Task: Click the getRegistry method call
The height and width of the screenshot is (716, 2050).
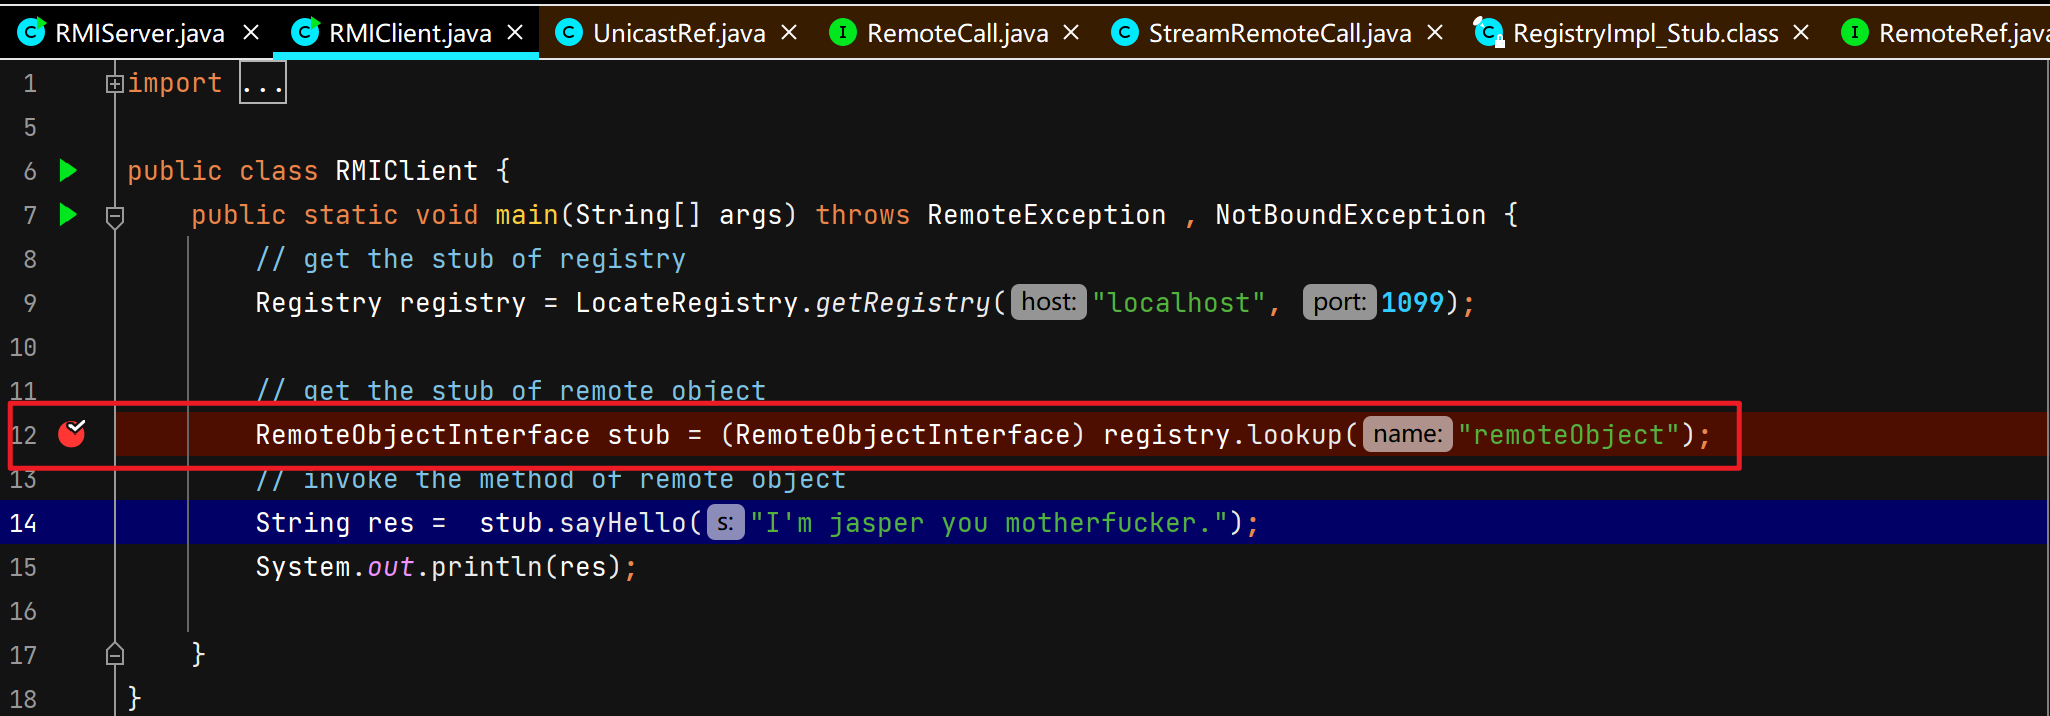Action: 902,303
